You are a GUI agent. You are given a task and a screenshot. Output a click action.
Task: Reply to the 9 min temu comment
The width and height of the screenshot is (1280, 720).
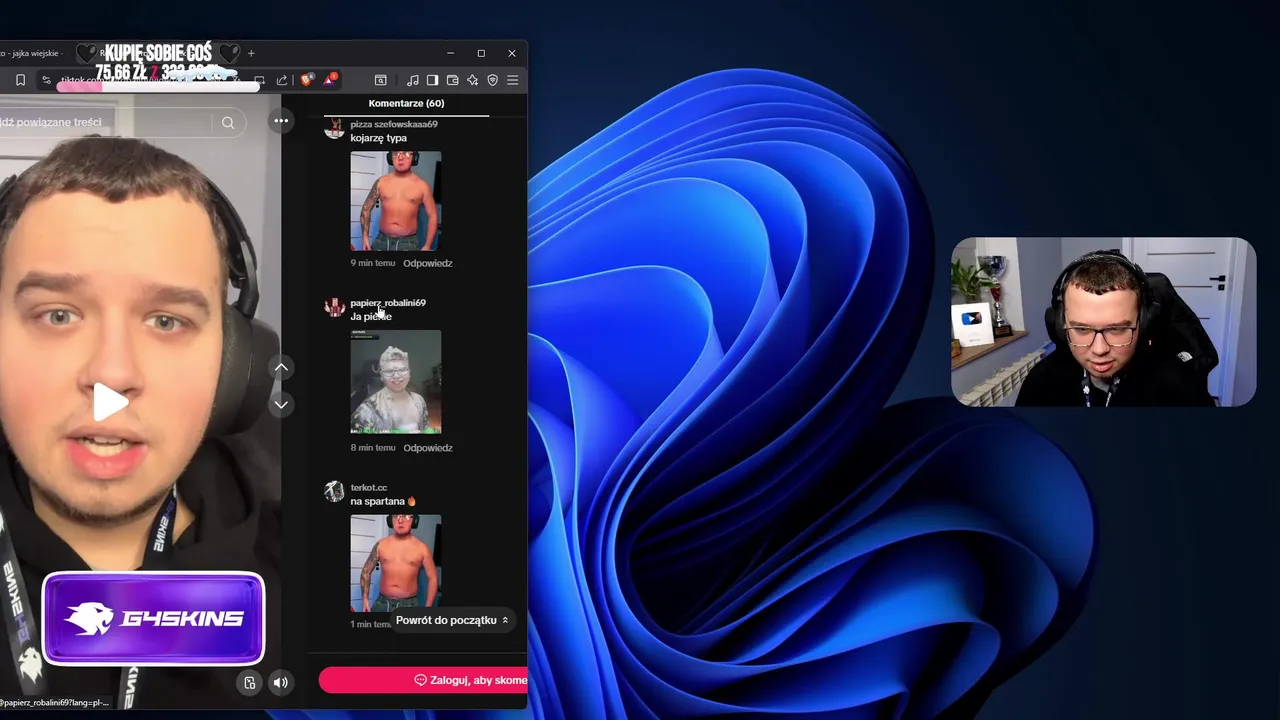(428, 263)
